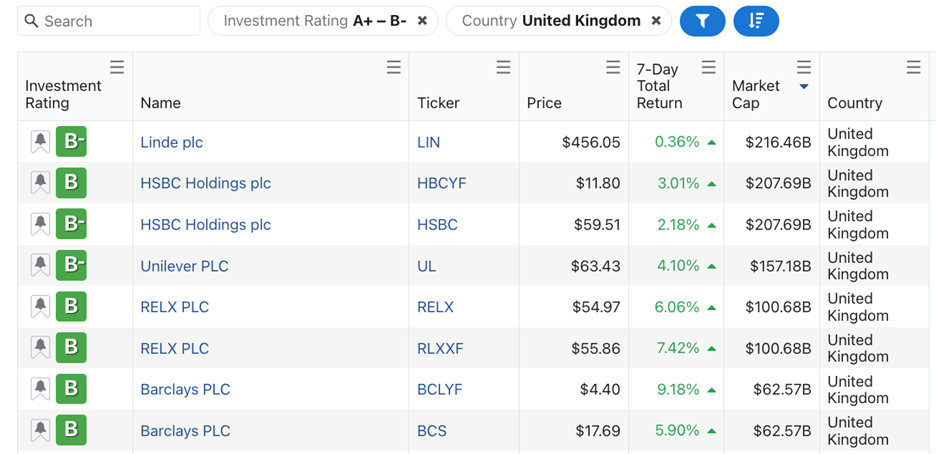
Task: Remove the Country United Kingdom filter
Action: coord(655,21)
